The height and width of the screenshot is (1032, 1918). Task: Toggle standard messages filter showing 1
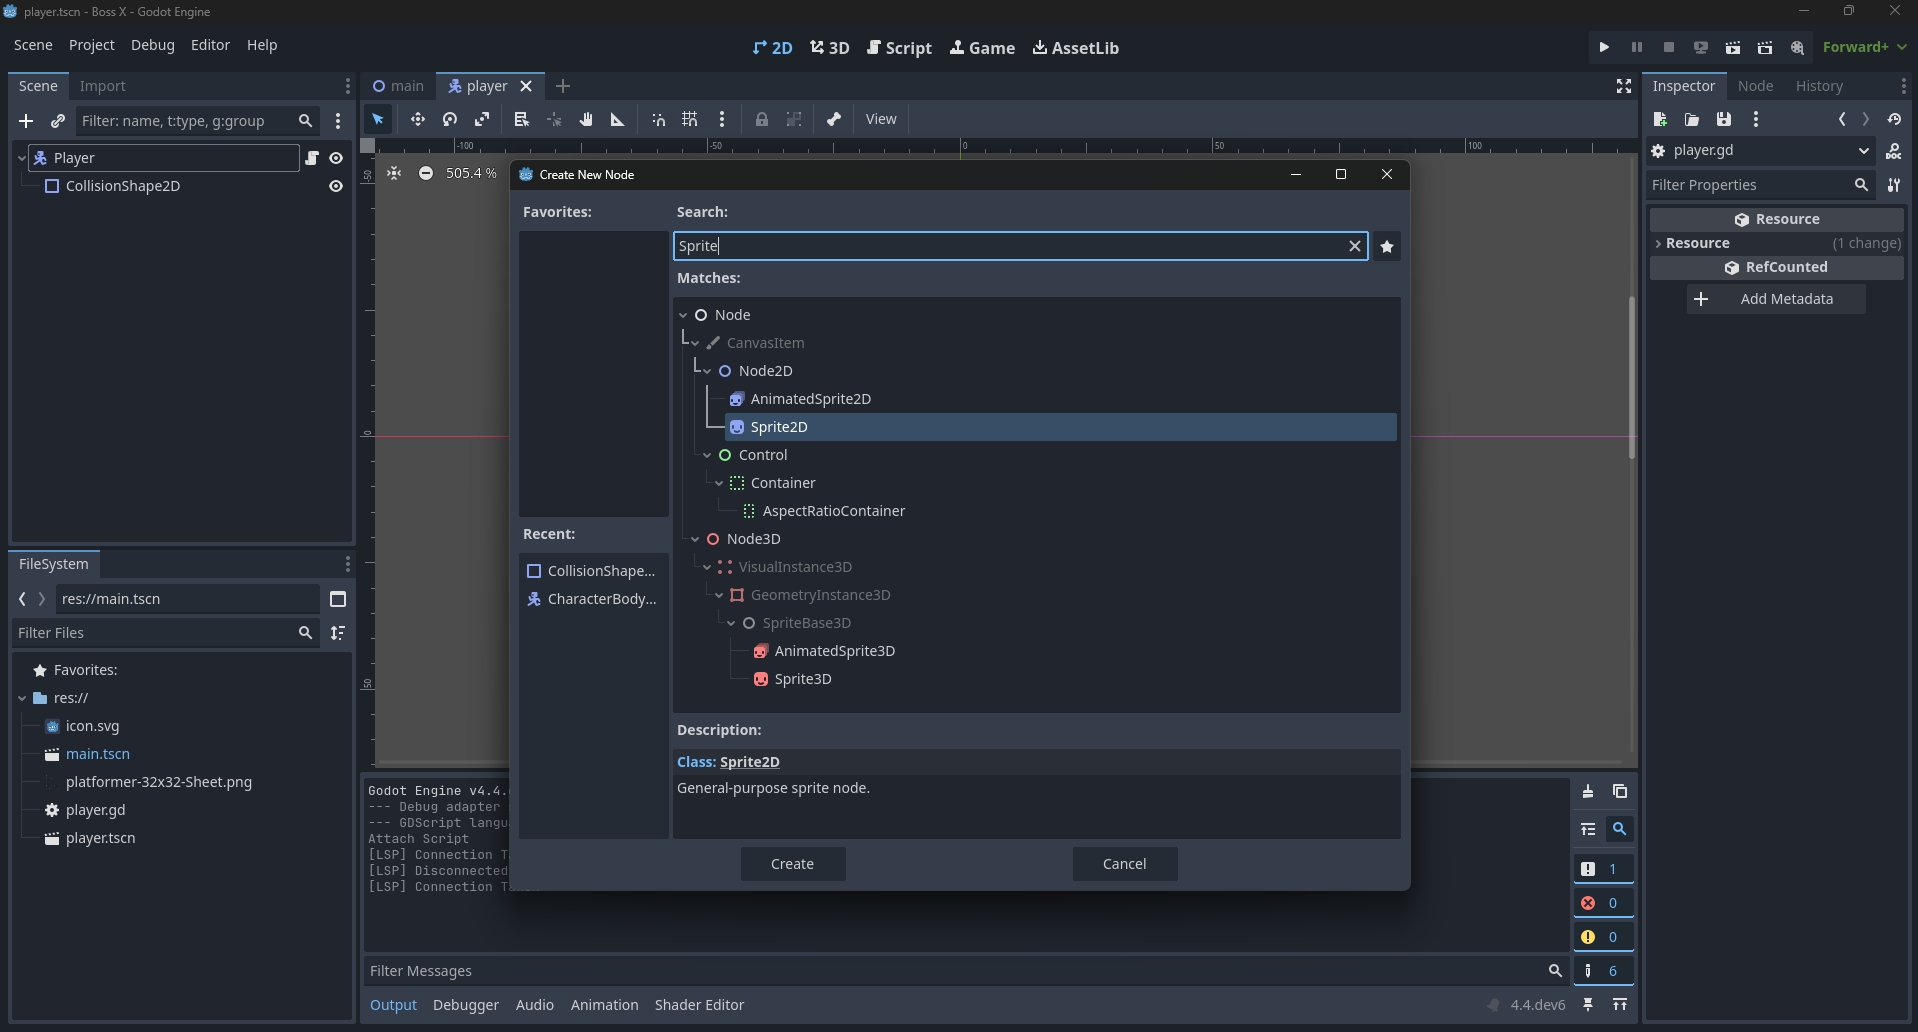(1603, 869)
